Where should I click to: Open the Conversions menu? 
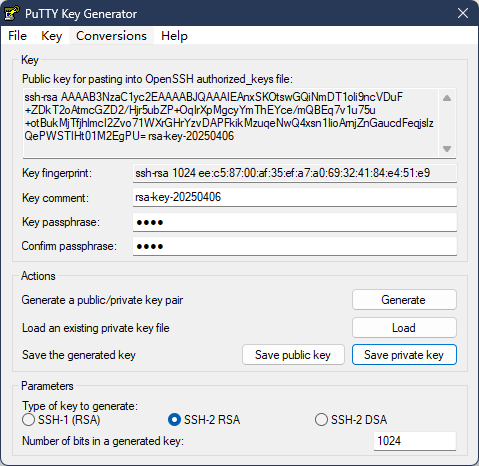[x=111, y=36]
